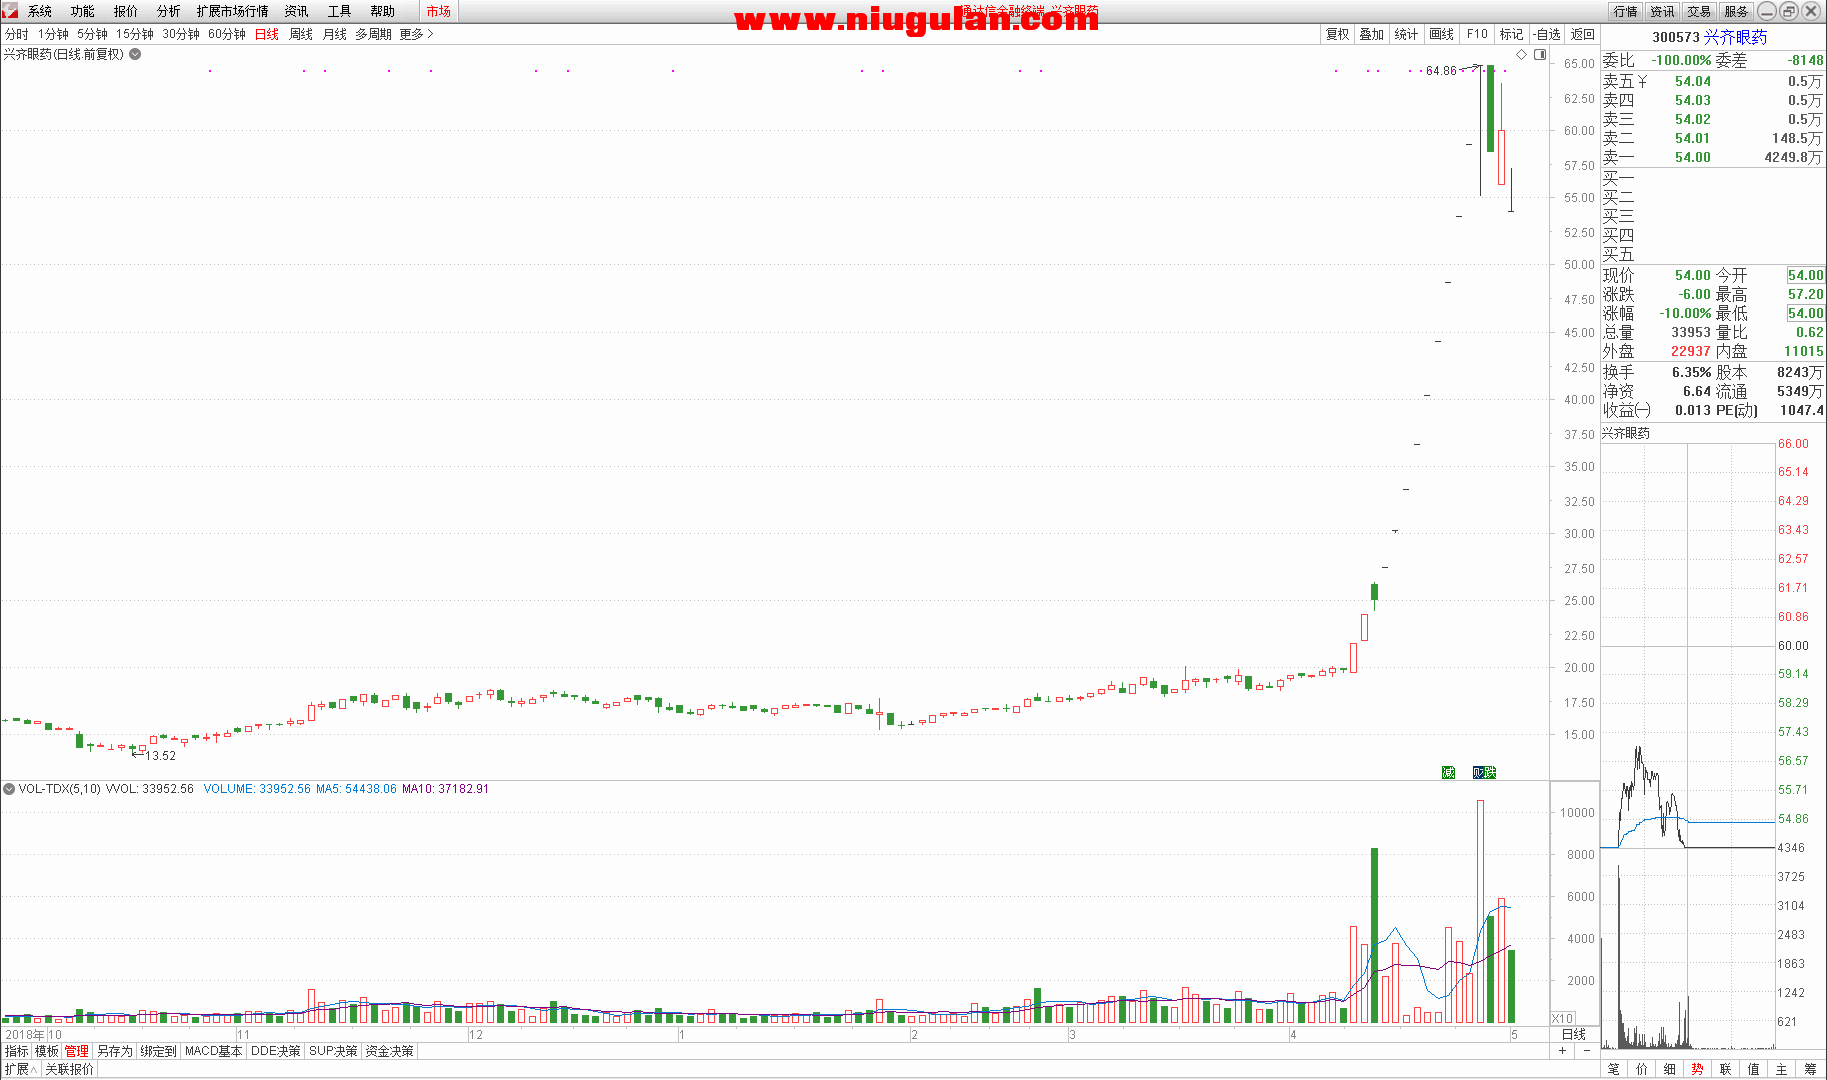Select the 周线 weekly period
This screenshot has width=1827, height=1080.
click(301, 34)
